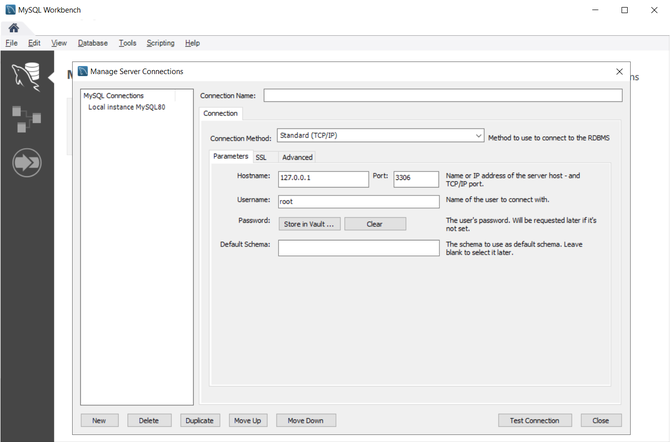Maximize the MySQL Workbench window
The image size is (670, 442).
click(624, 10)
